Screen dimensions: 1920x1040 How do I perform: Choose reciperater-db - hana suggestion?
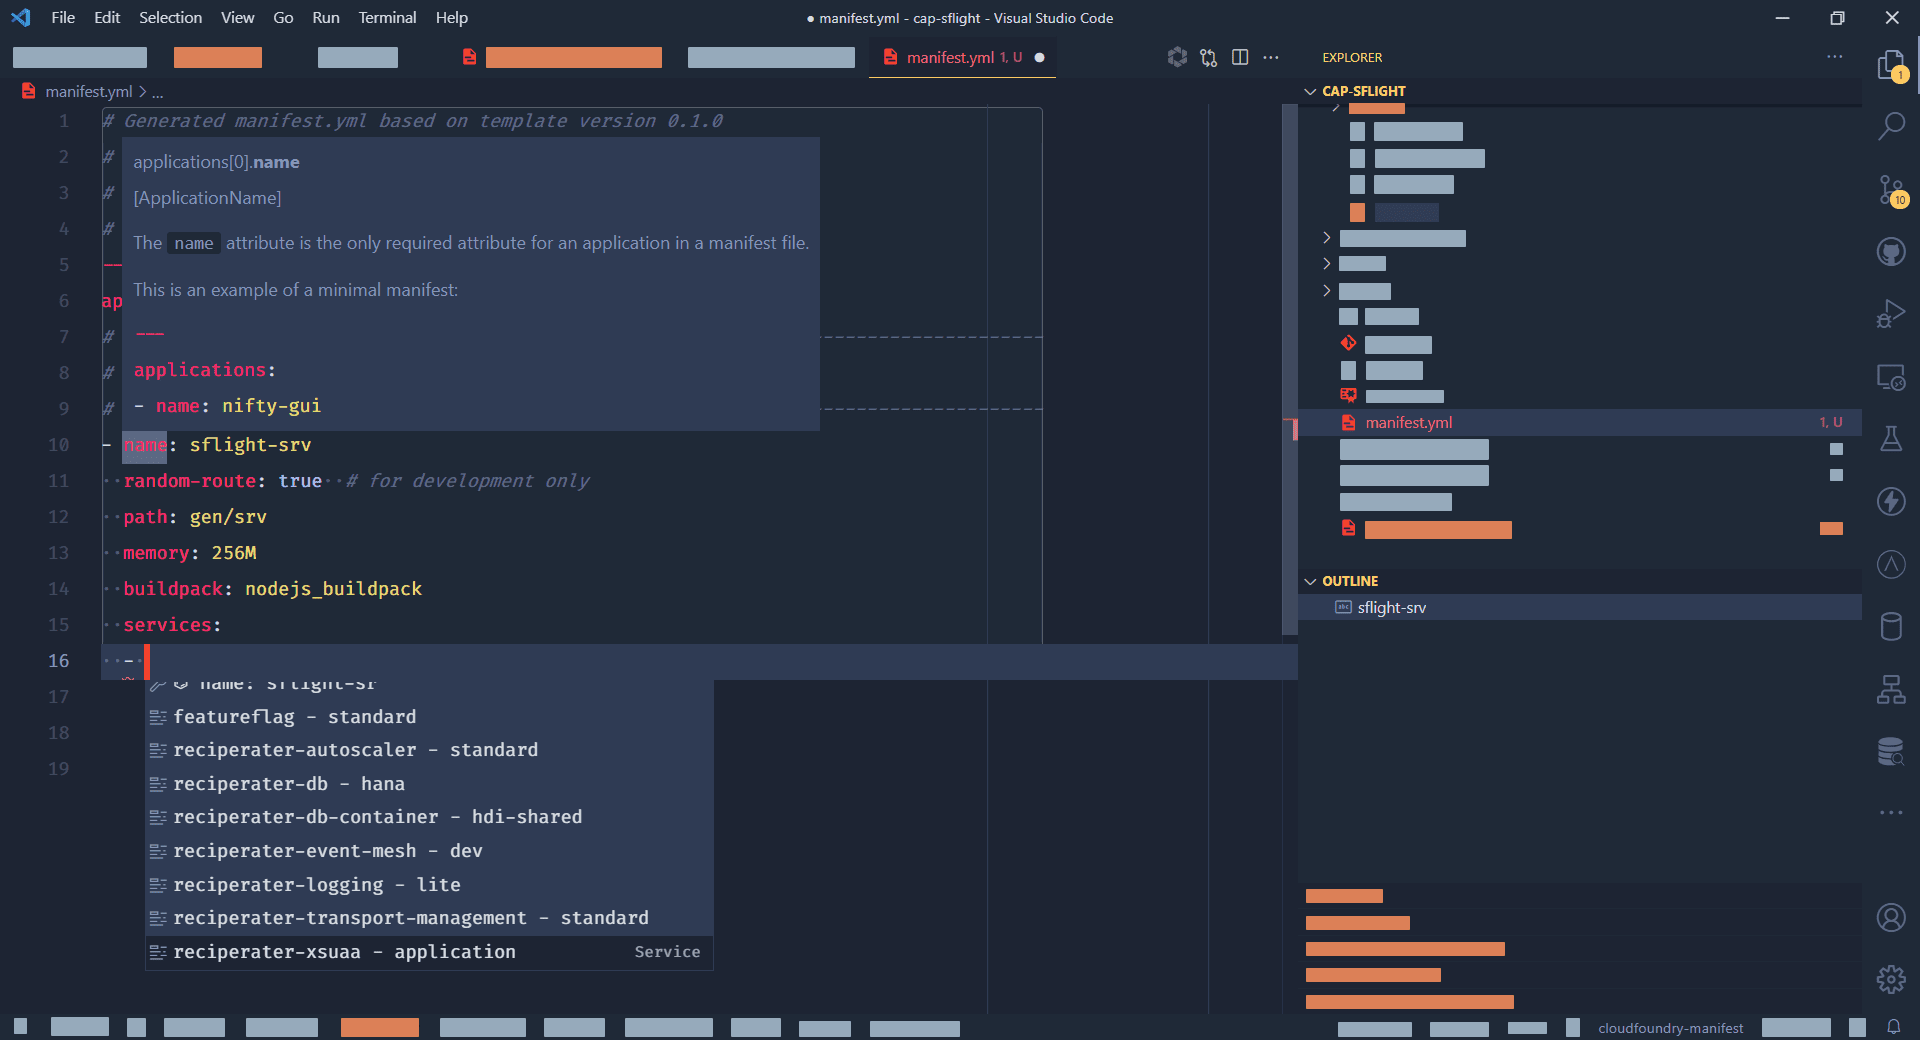(430, 784)
